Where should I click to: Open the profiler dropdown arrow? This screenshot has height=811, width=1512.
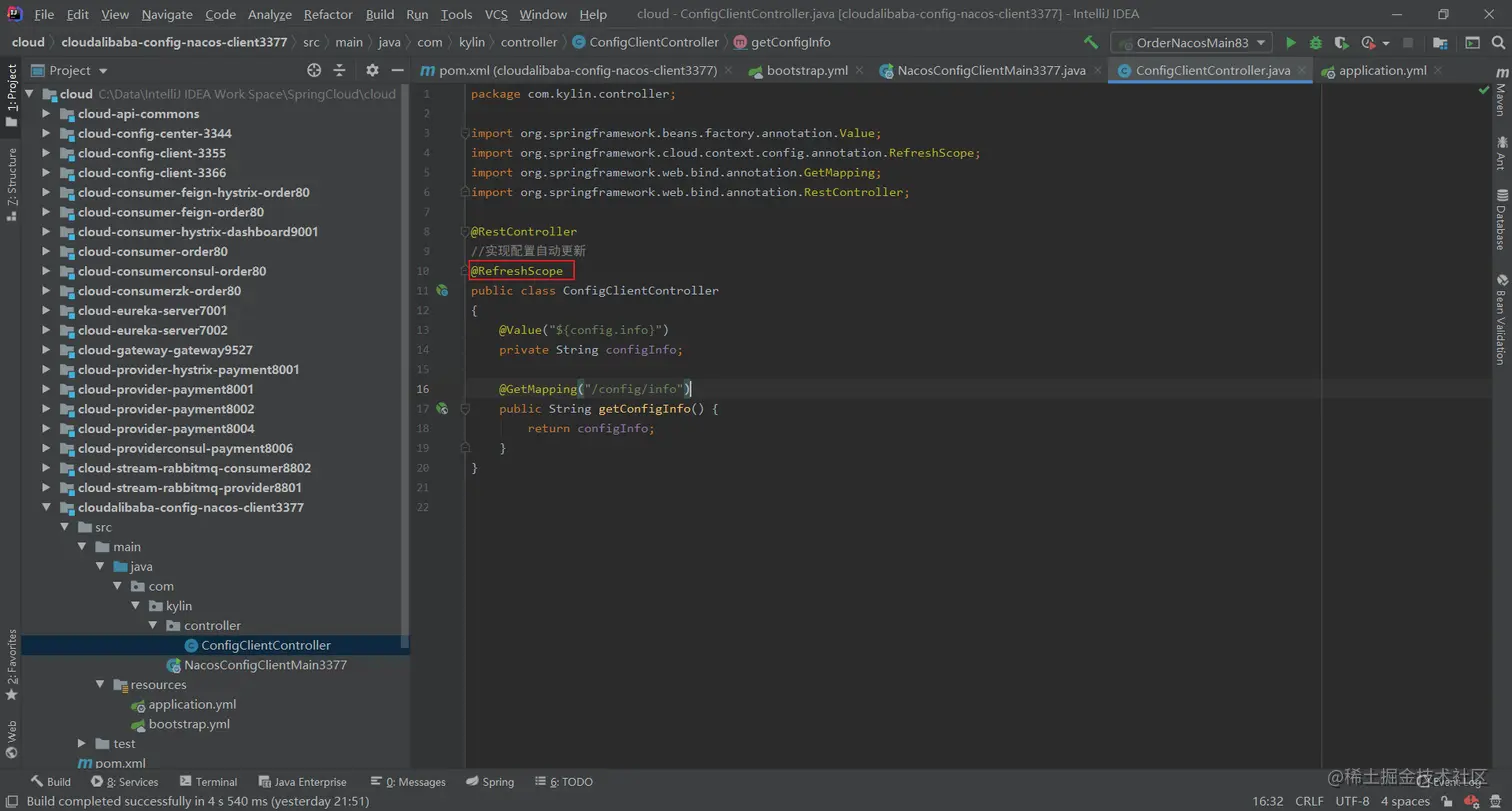click(1386, 44)
